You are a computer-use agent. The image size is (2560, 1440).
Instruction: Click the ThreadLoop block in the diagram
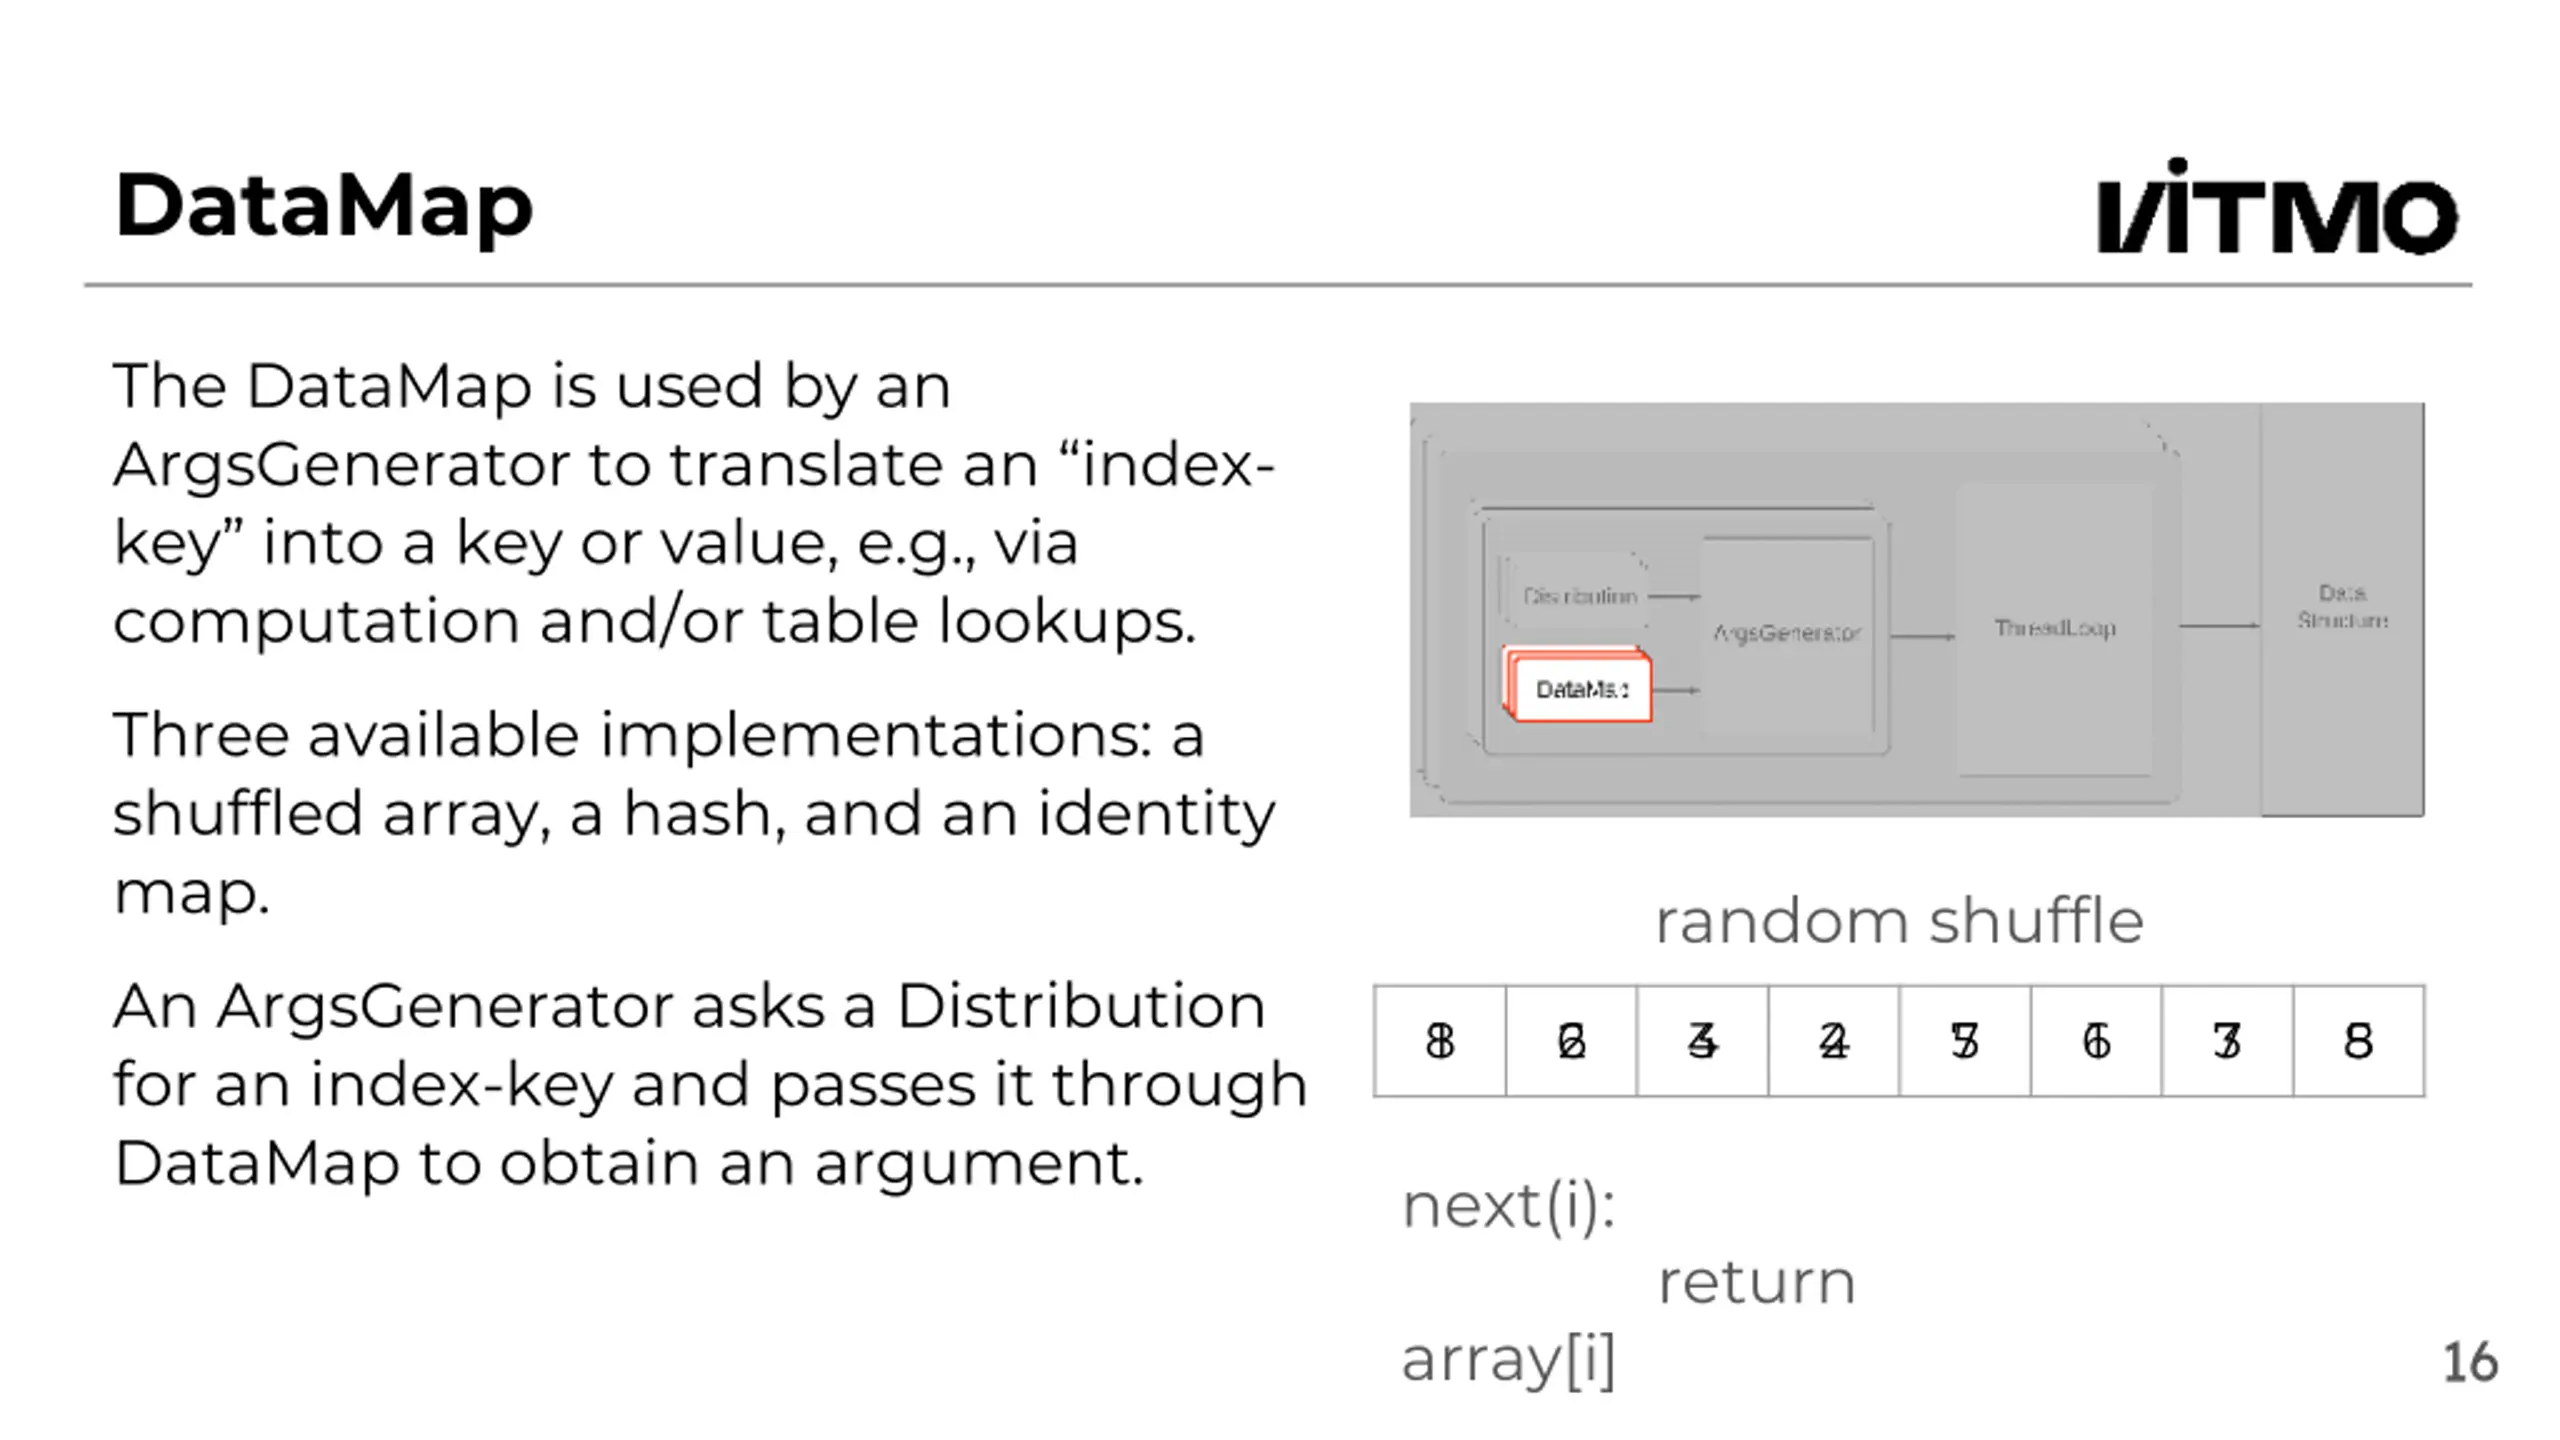tap(2055, 628)
